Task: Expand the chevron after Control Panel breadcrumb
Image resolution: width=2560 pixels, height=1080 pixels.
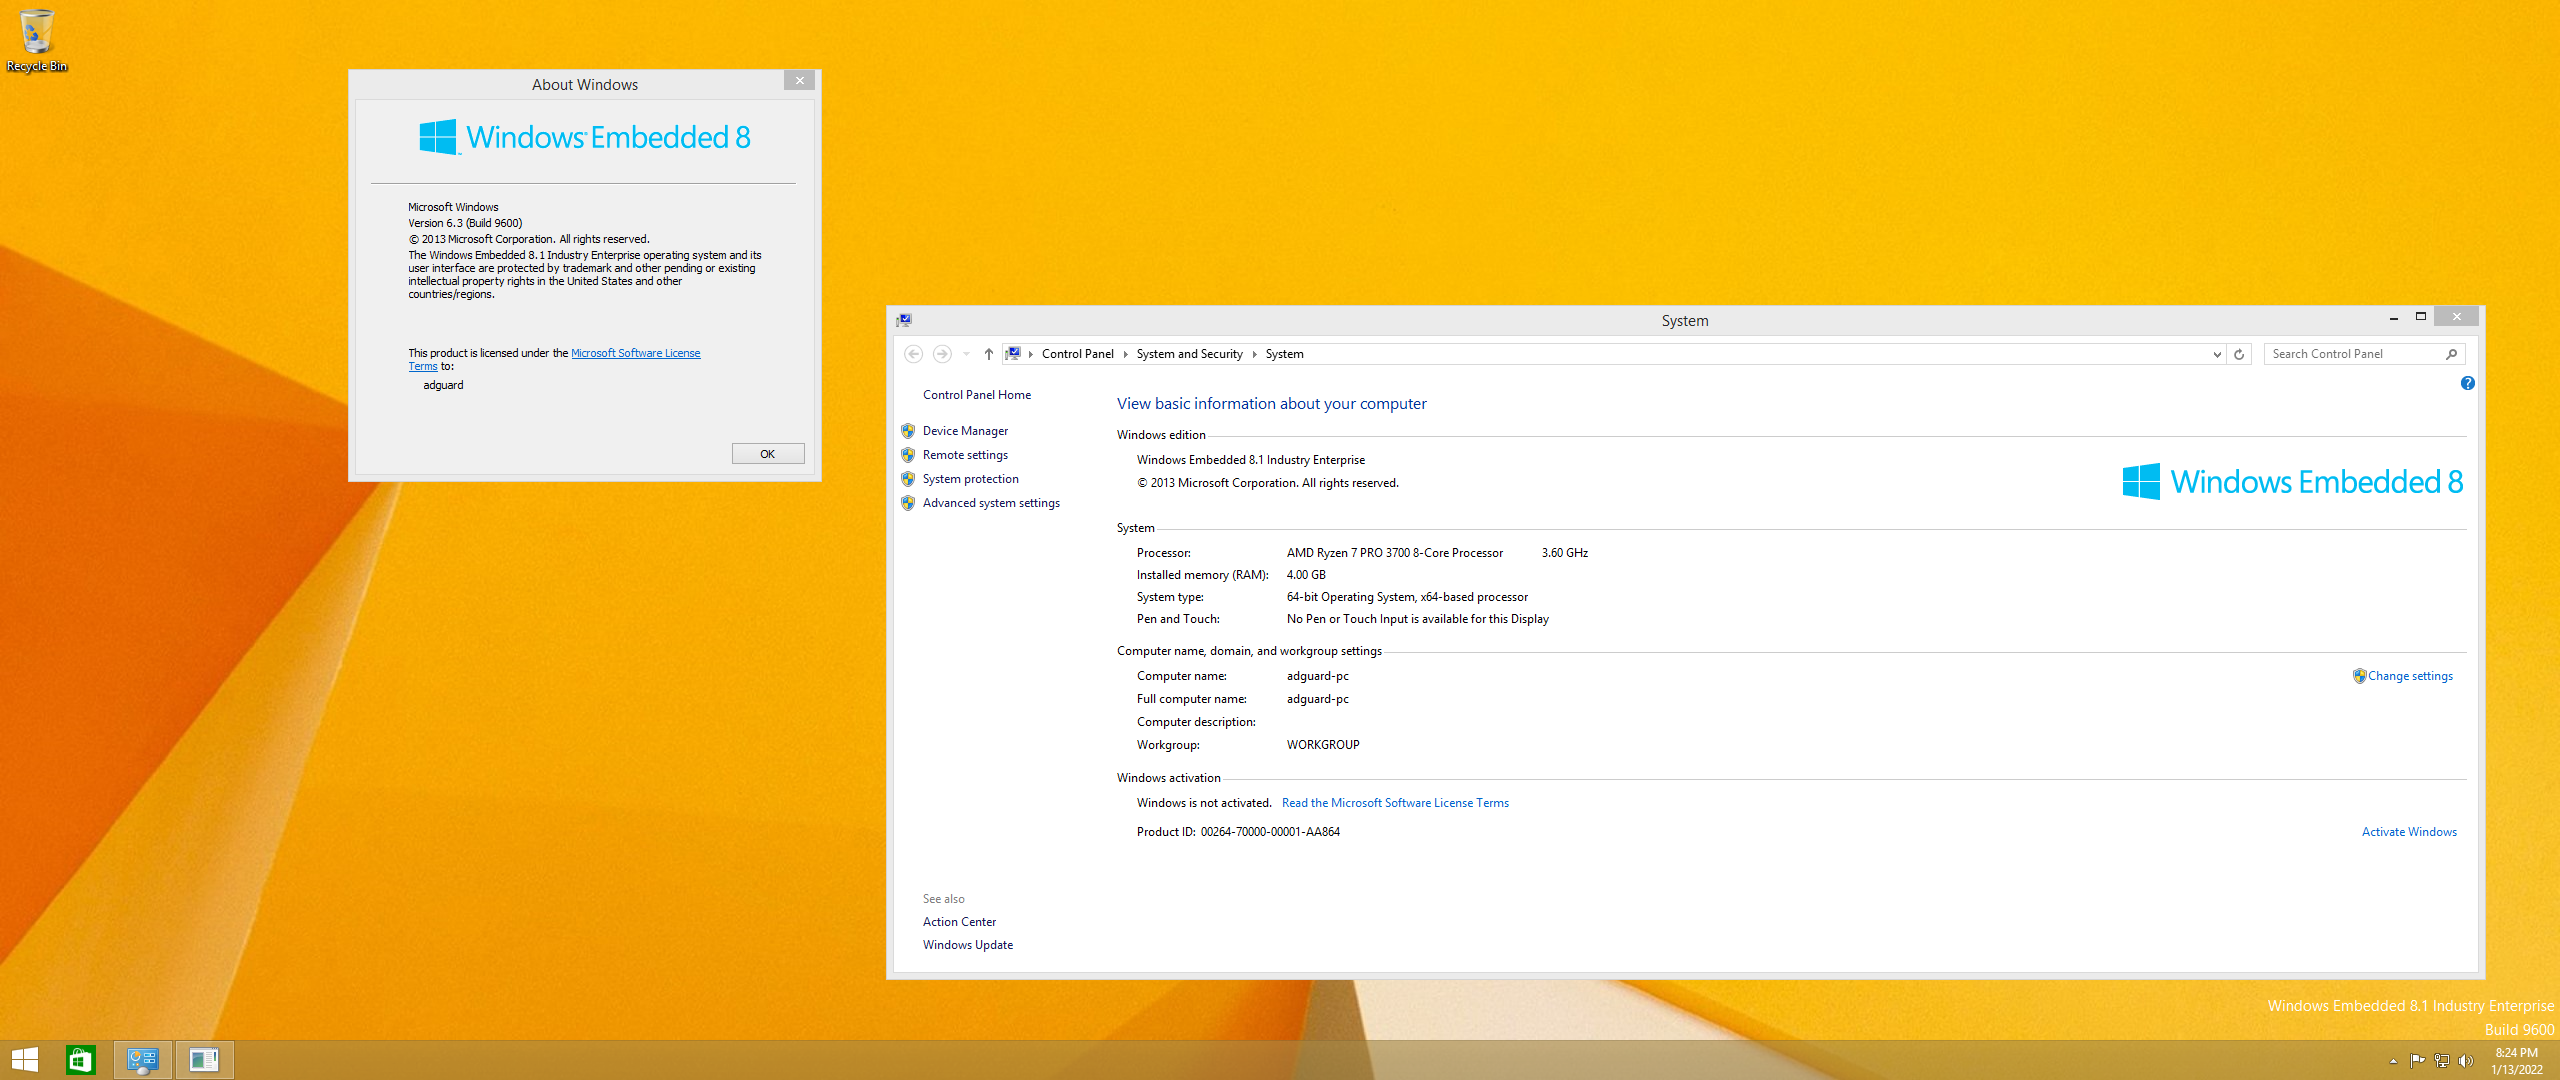Action: click(1125, 354)
